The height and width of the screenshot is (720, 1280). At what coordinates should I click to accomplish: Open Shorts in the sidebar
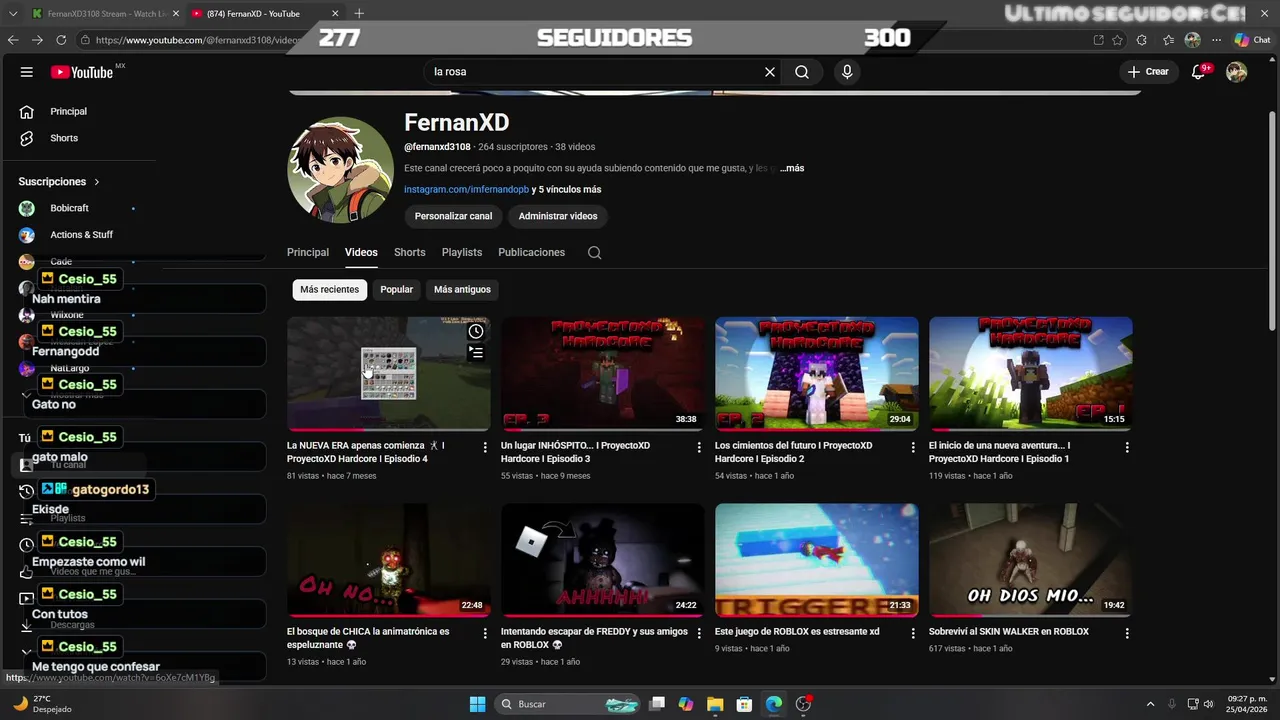point(64,138)
